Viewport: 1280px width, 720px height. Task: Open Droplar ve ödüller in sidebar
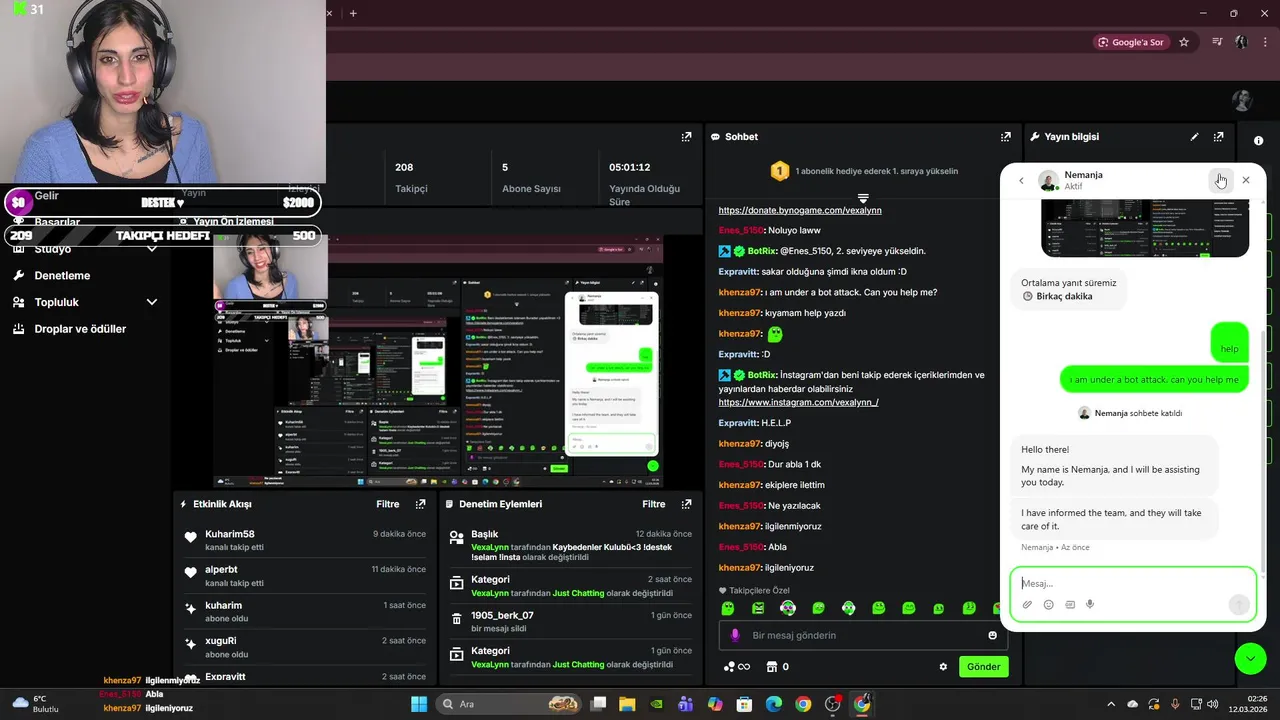(80, 329)
